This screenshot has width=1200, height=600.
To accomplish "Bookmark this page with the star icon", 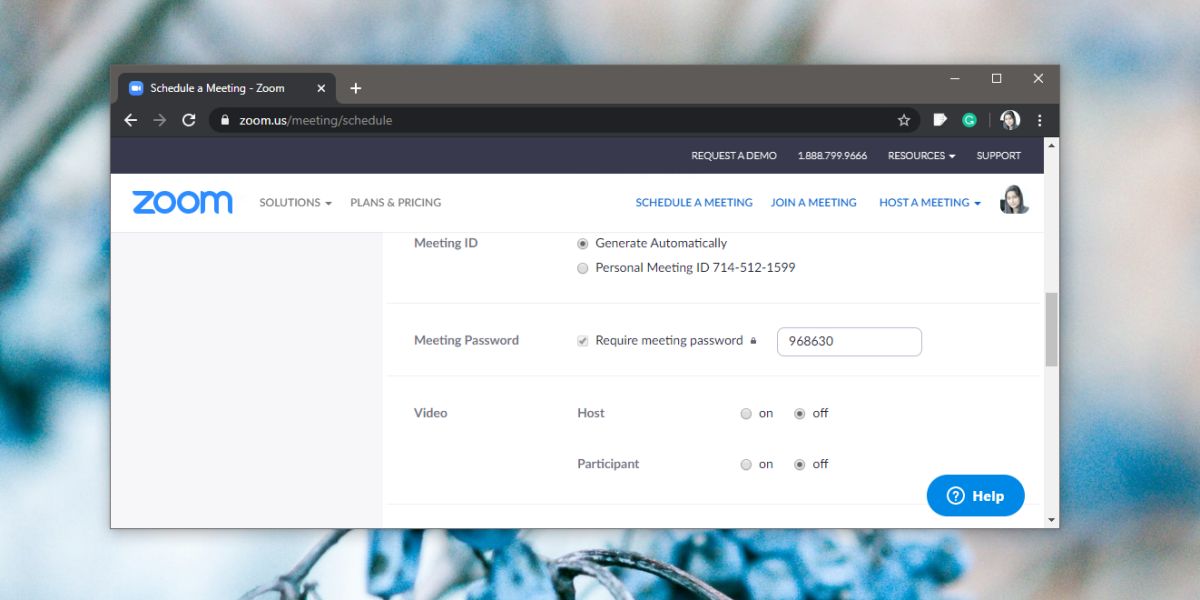I will (x=904, y=120).
